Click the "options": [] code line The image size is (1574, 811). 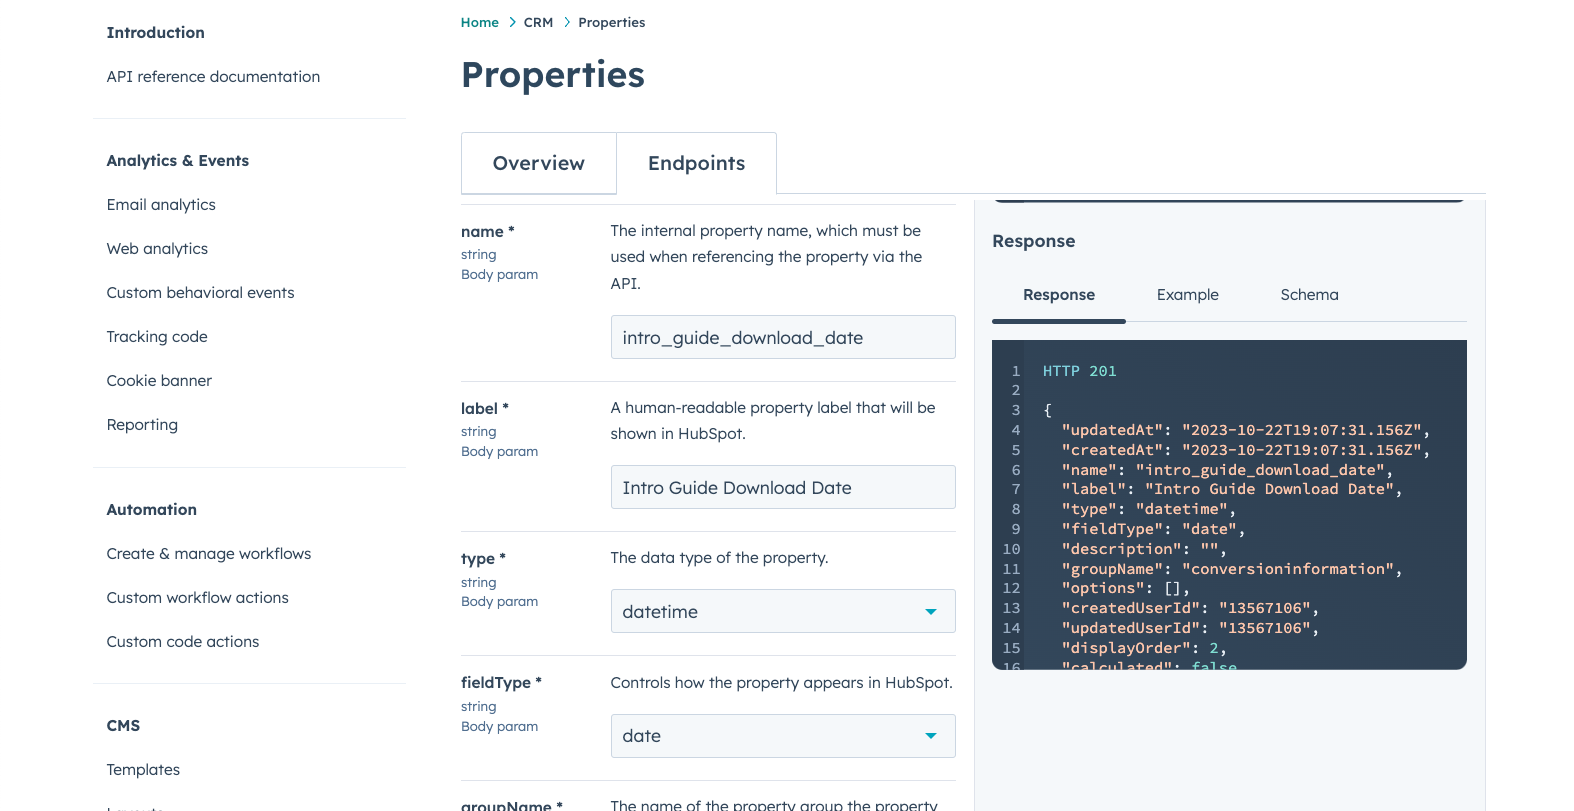[1126, 588]
